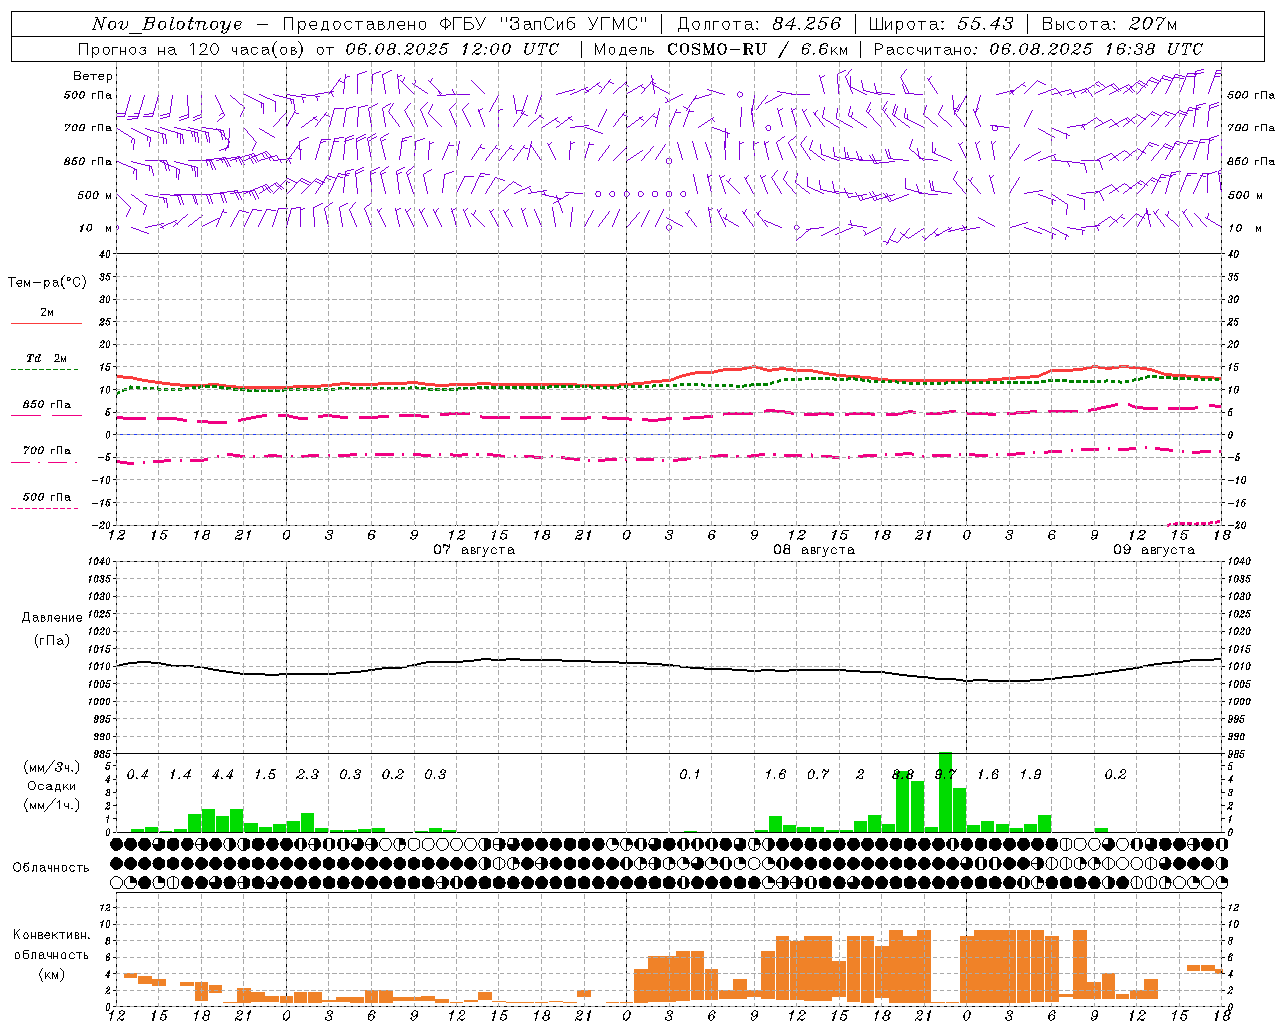Click the '07 августа' date label

click(x=474, y=550)
